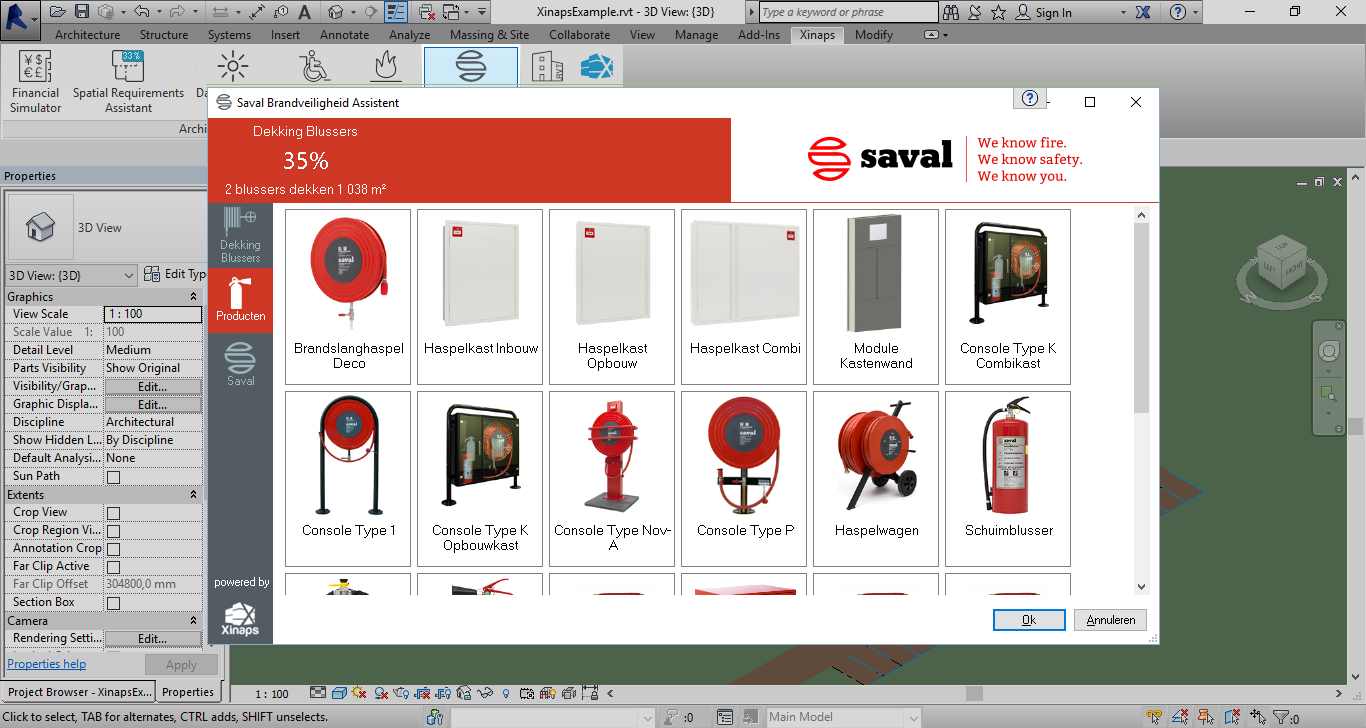Open the Architecture ribbon tab
Image resolution: width=1366 pixels, height=728 pixels.
point(87,35)
